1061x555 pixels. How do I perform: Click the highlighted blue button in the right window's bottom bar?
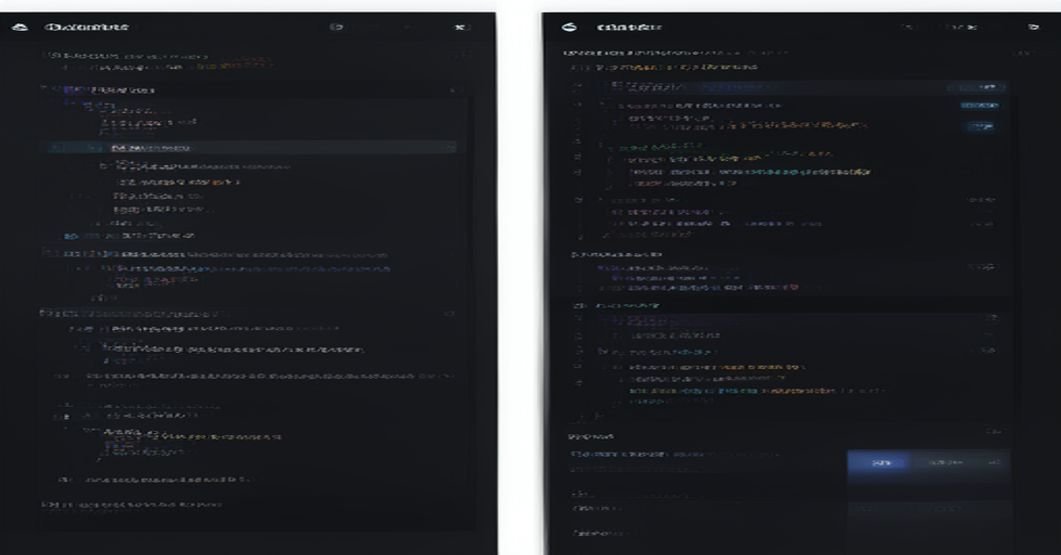(x=880, y=463)
